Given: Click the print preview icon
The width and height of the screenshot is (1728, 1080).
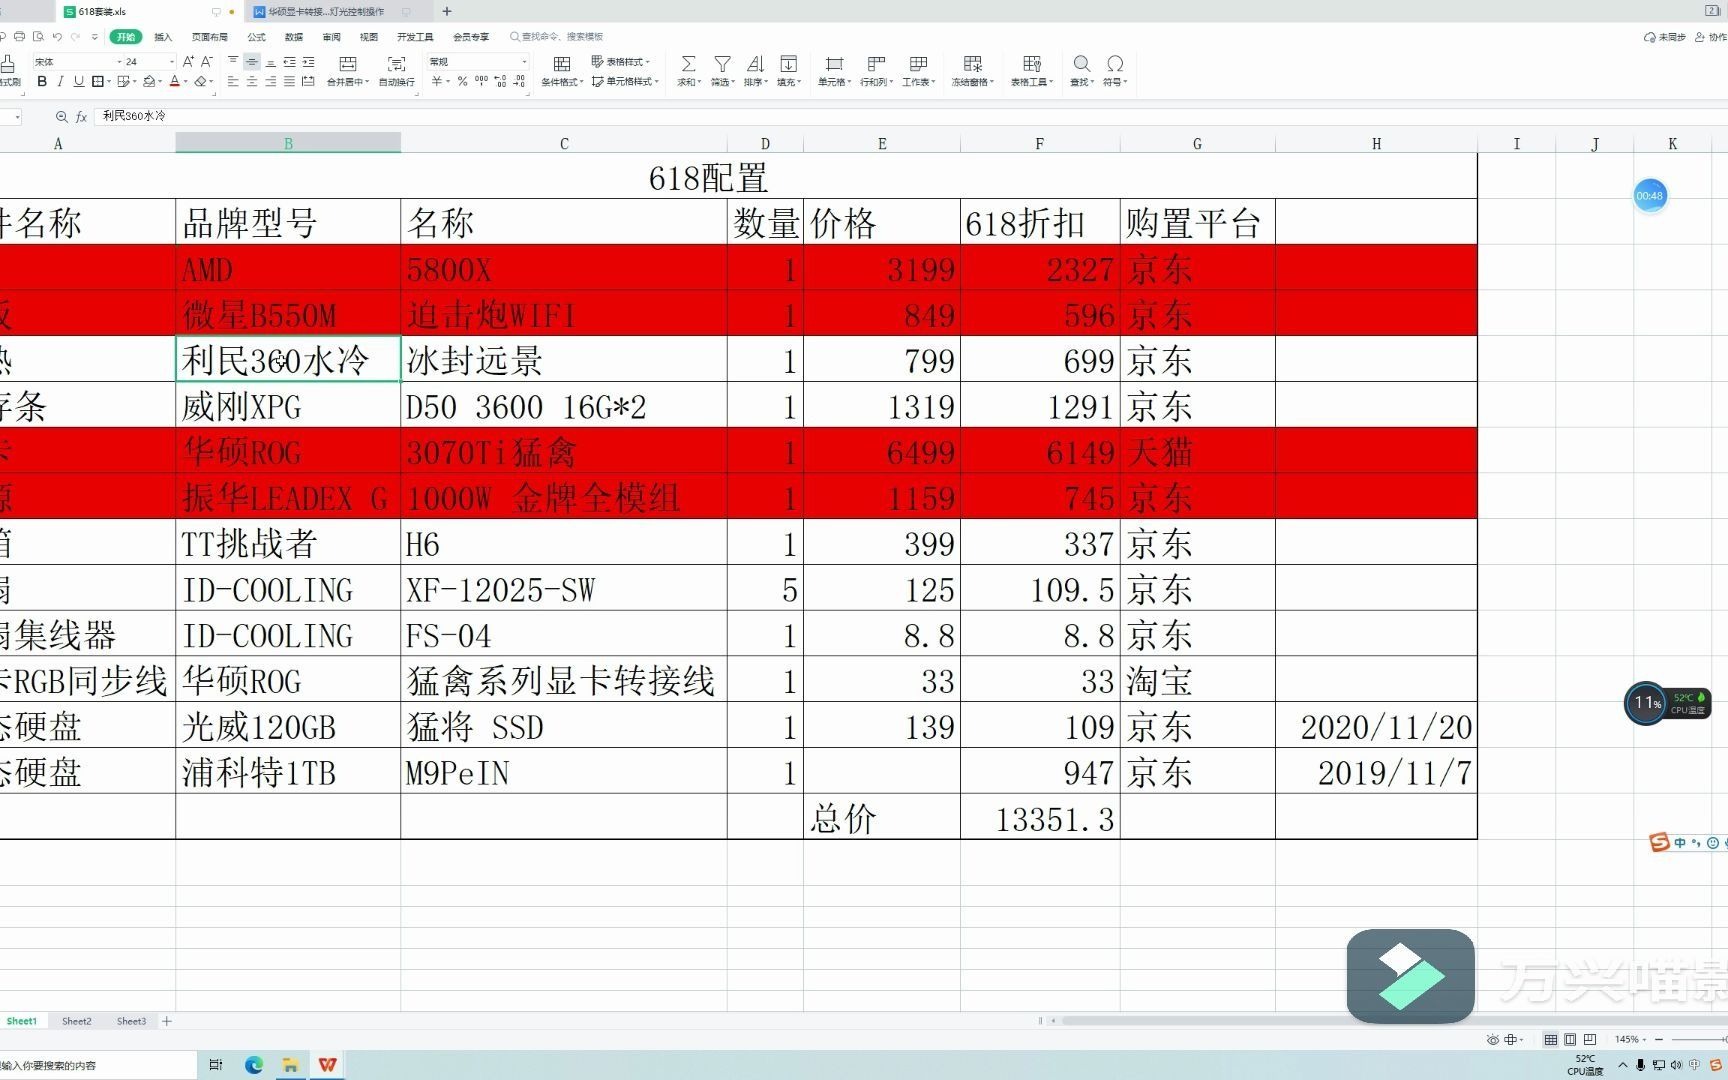Looking at the screenshot, I should pos(38,37).
